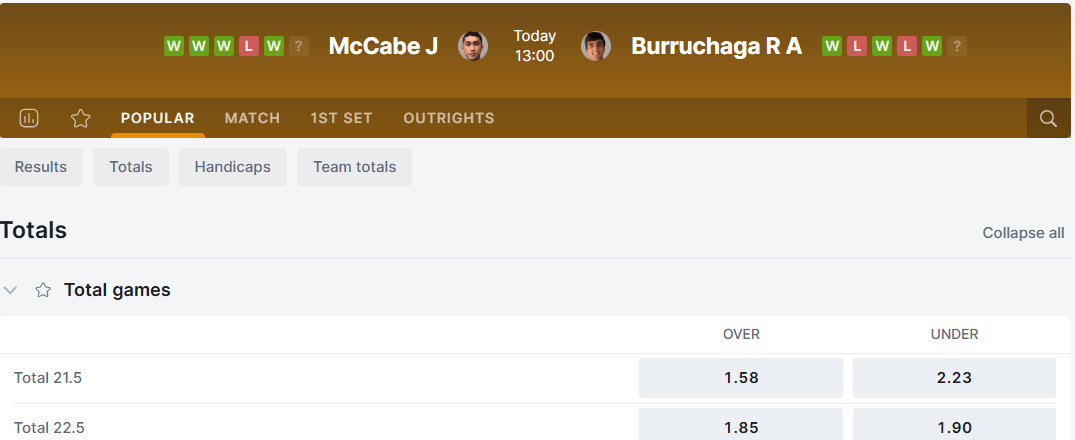The height and width of the screenshot is (440, 1075).
Task: Collapse the Total games section chevron
Action: [11, 290]
